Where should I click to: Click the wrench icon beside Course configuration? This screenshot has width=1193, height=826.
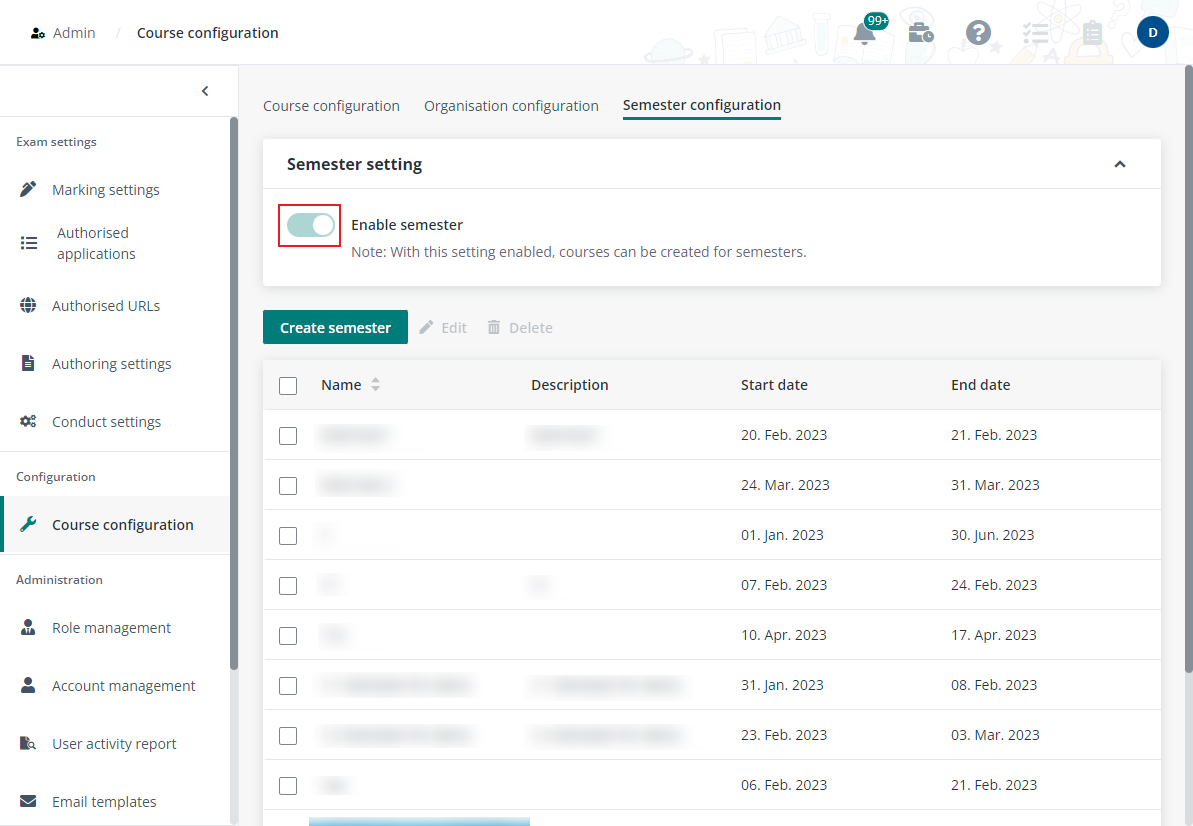pyautogui.click(x=28, y=525)
